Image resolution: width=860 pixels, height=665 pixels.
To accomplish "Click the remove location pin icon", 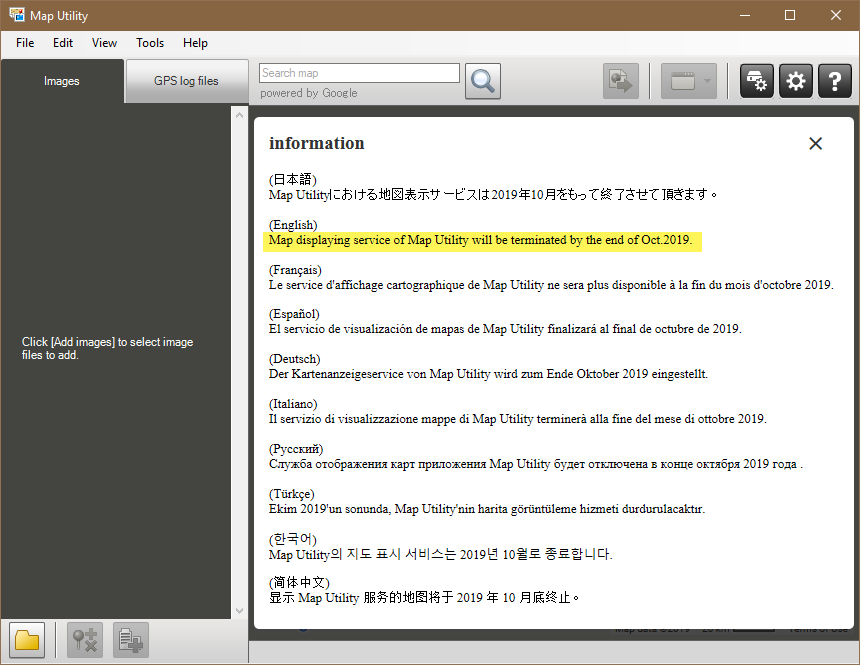I will coord(85,640).
